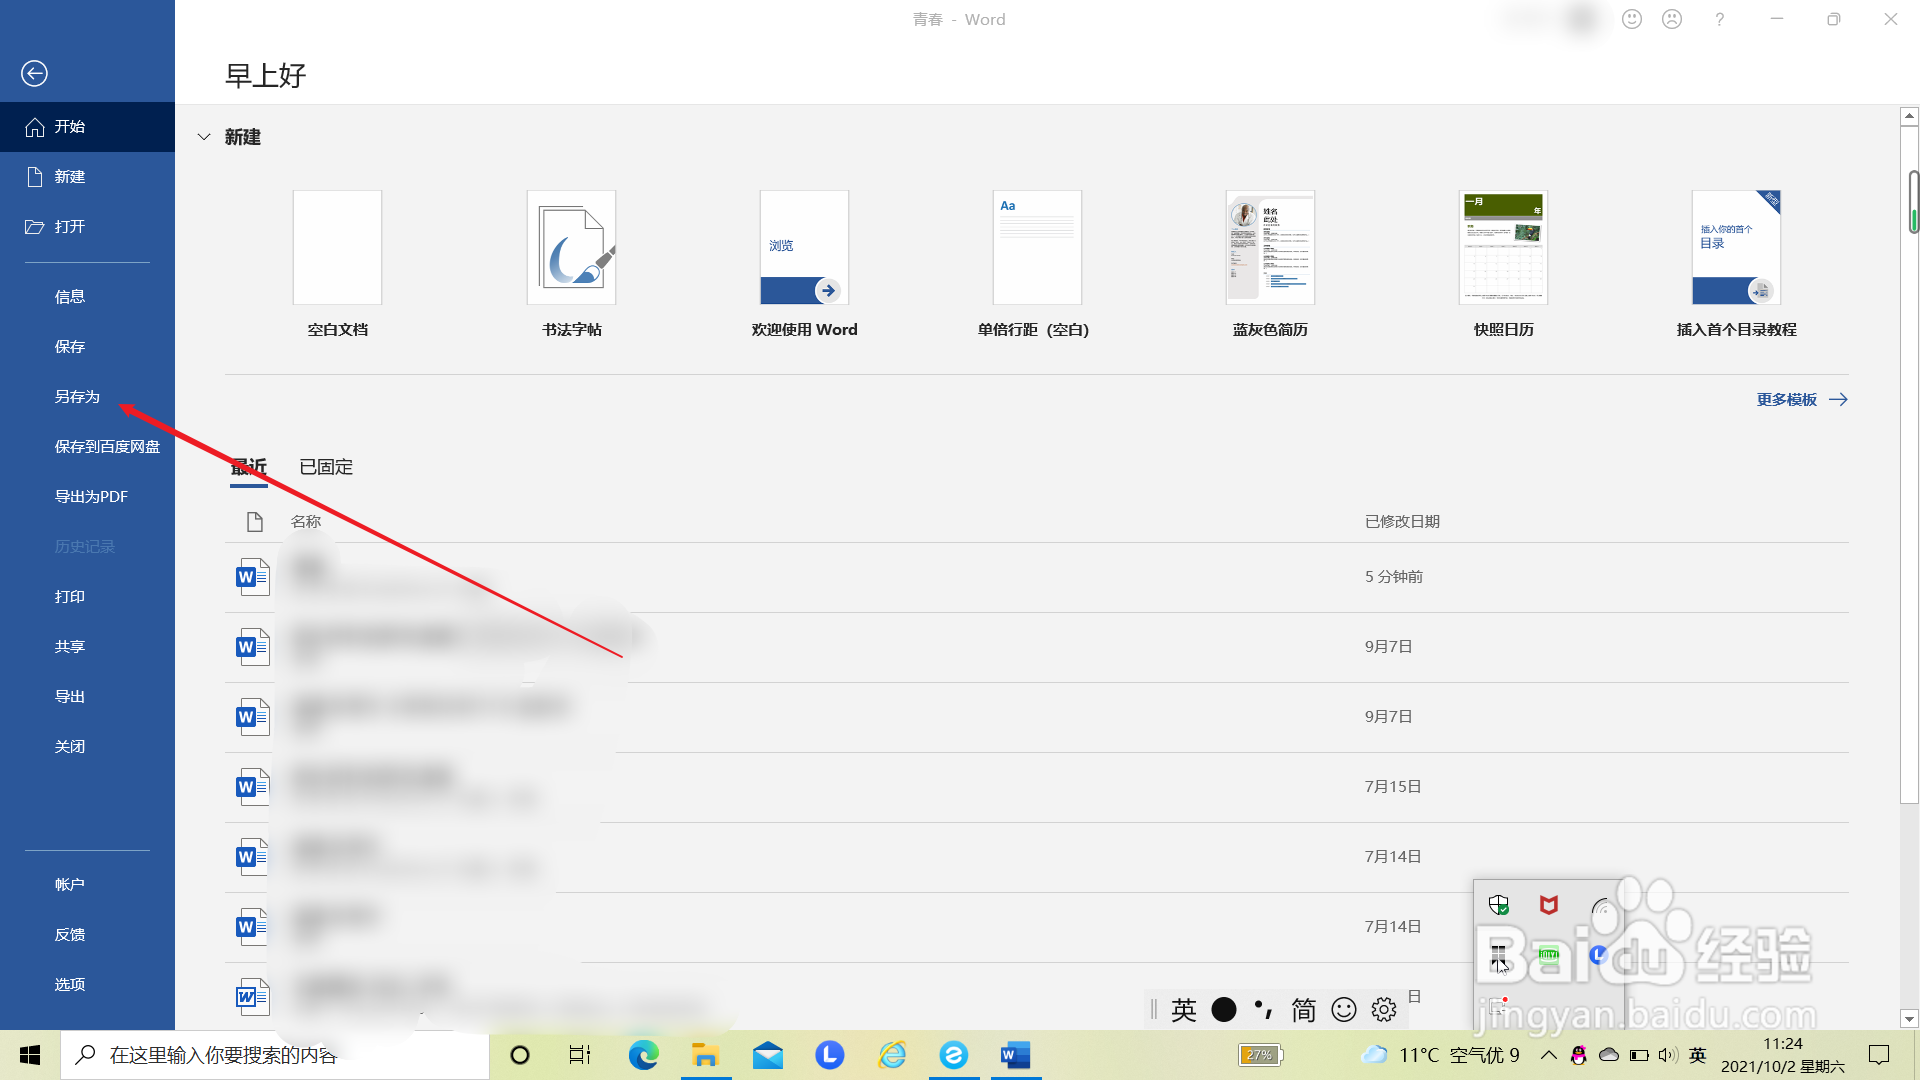
Task: Click the Word icon on the taskbar
Action: coord(1016,1055)
